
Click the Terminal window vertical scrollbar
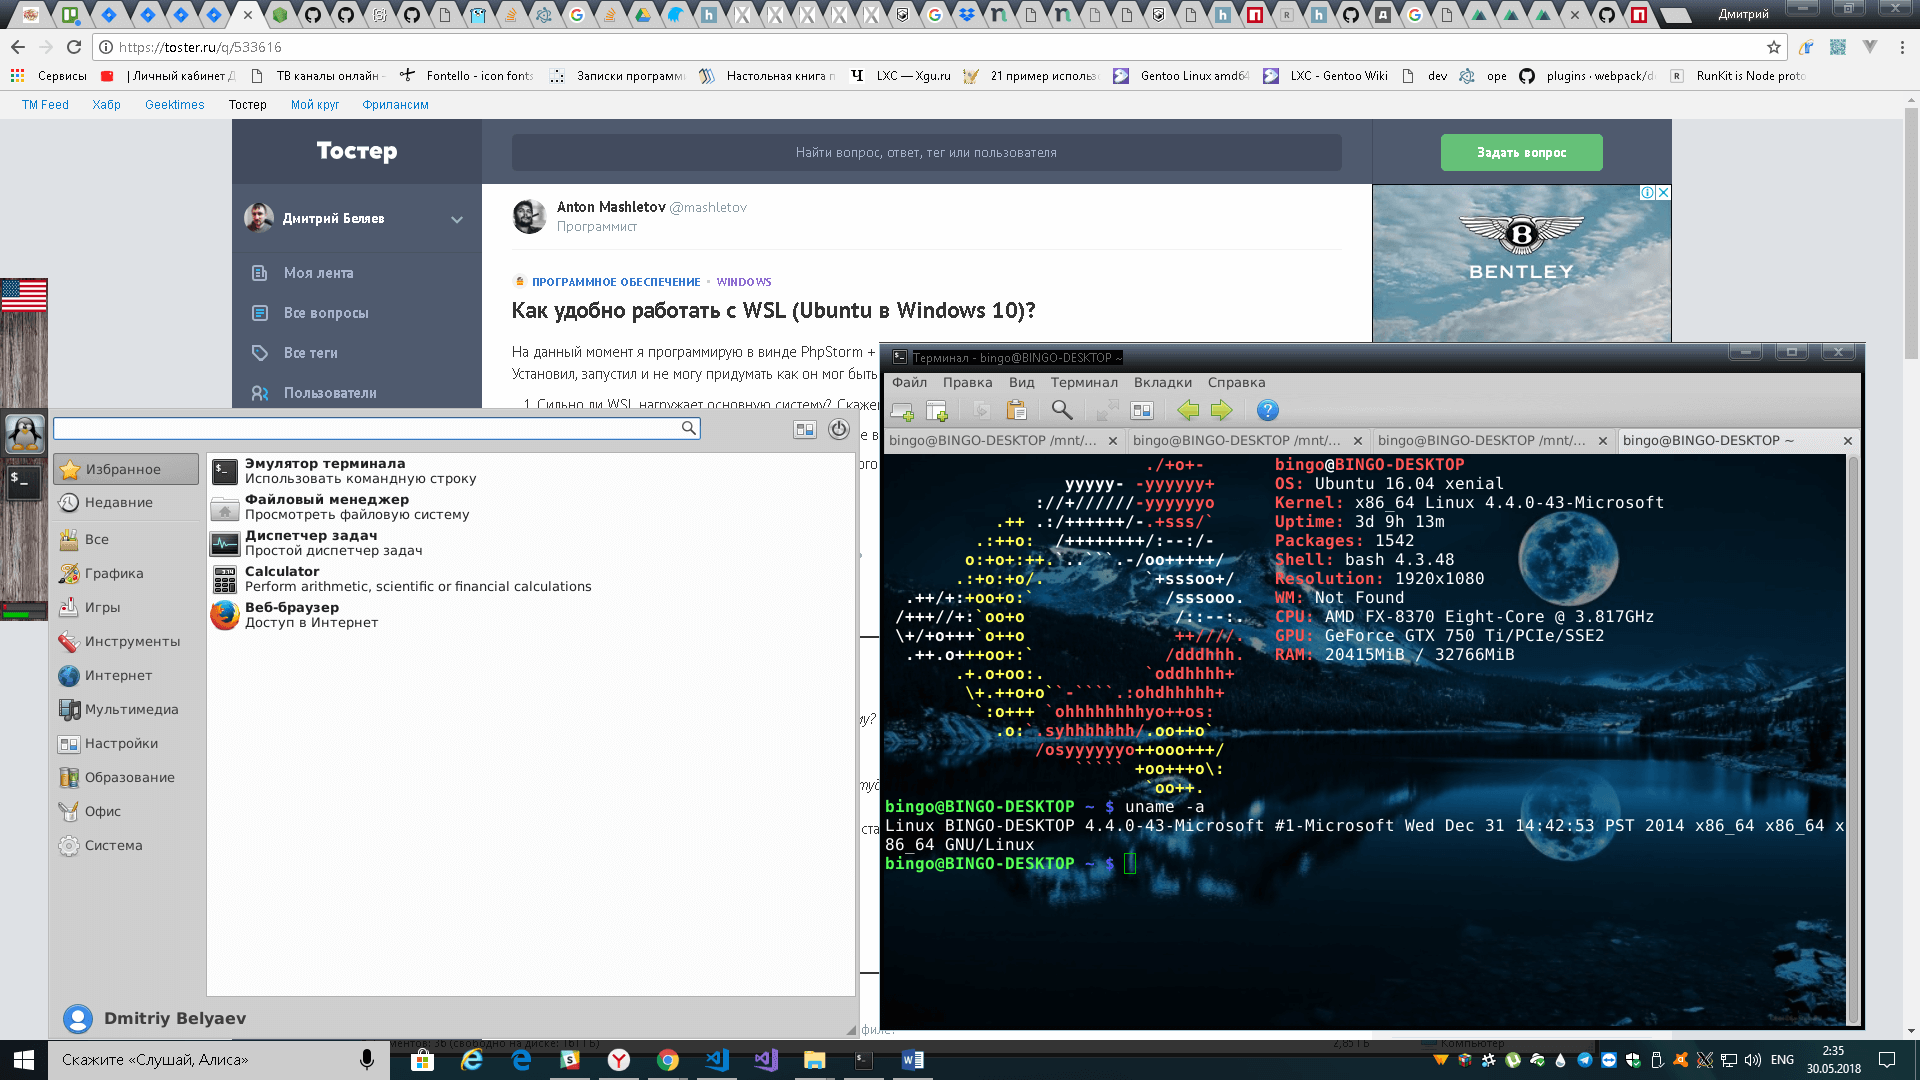click(1852, 740)
